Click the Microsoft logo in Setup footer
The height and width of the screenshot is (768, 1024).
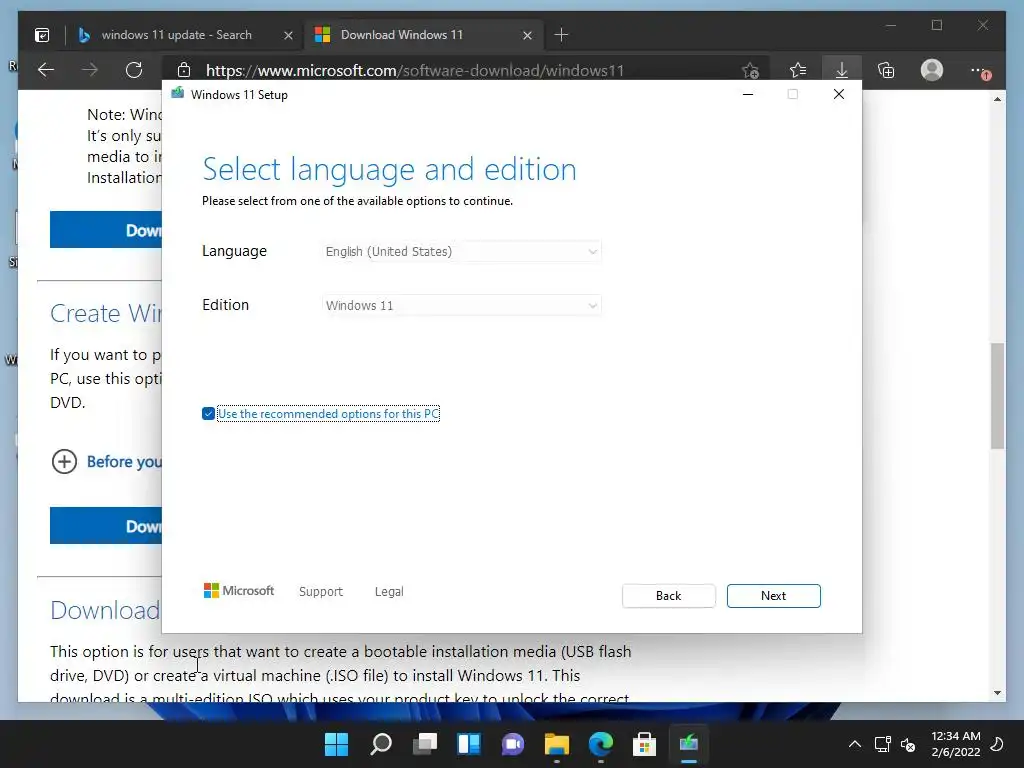[239, 590]
